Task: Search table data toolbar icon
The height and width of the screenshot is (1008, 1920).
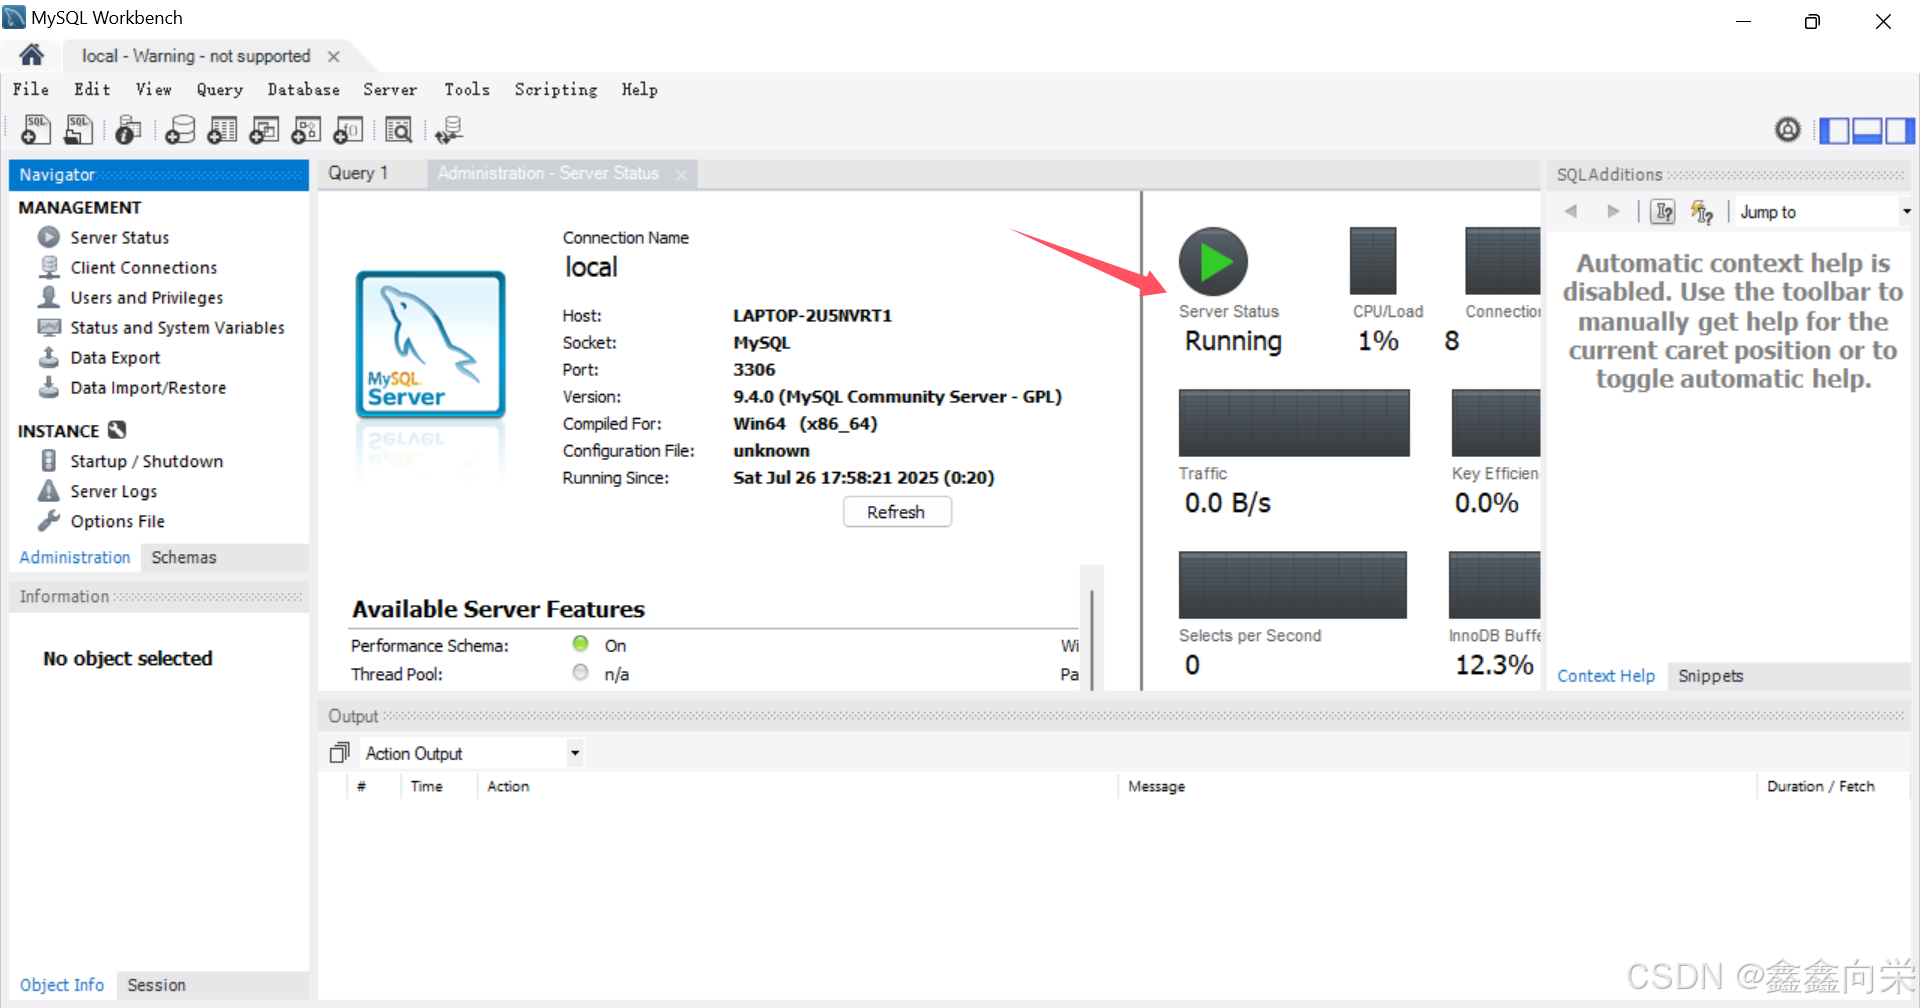Action: 398,129
